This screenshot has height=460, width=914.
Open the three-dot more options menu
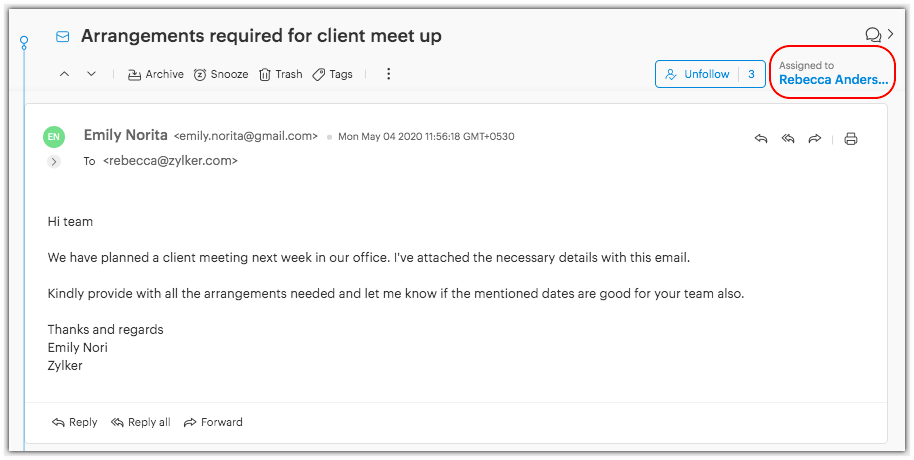389,74
